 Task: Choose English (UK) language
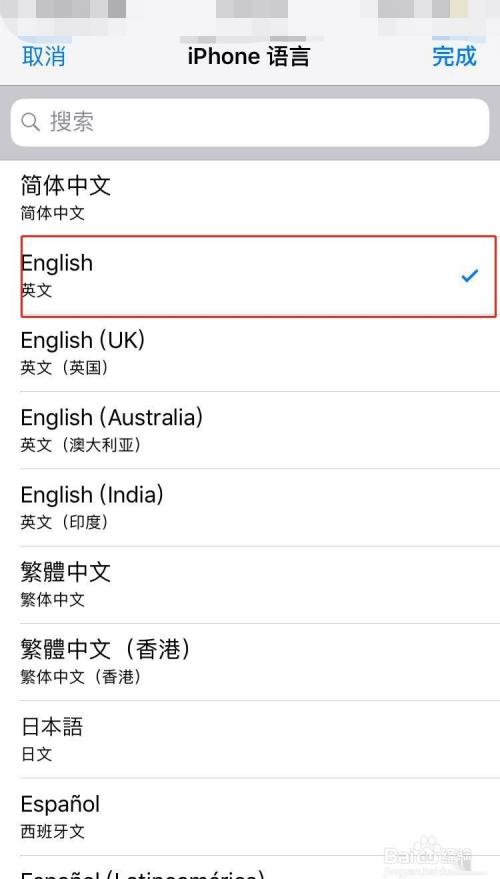[x=250, y=353]
